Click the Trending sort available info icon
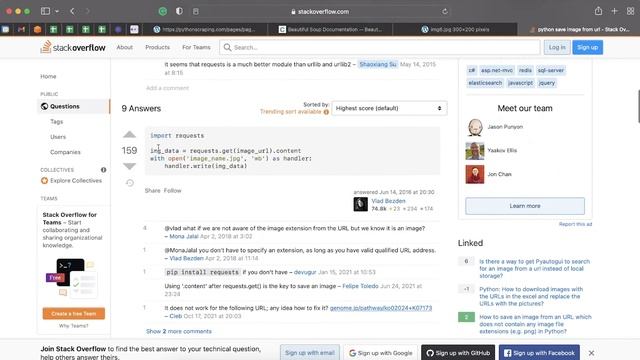Image resolution: width=640 pixels, height=360 pixels. 326,112
